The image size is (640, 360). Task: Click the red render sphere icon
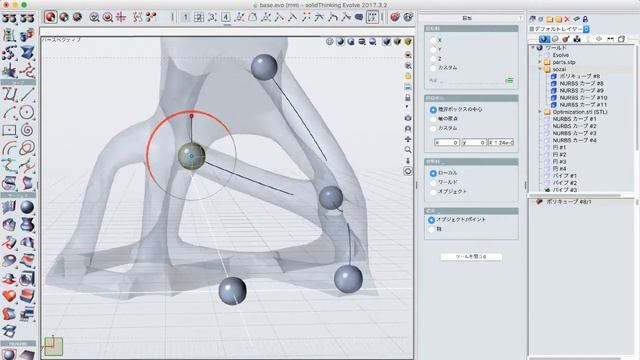coord(395,17)
